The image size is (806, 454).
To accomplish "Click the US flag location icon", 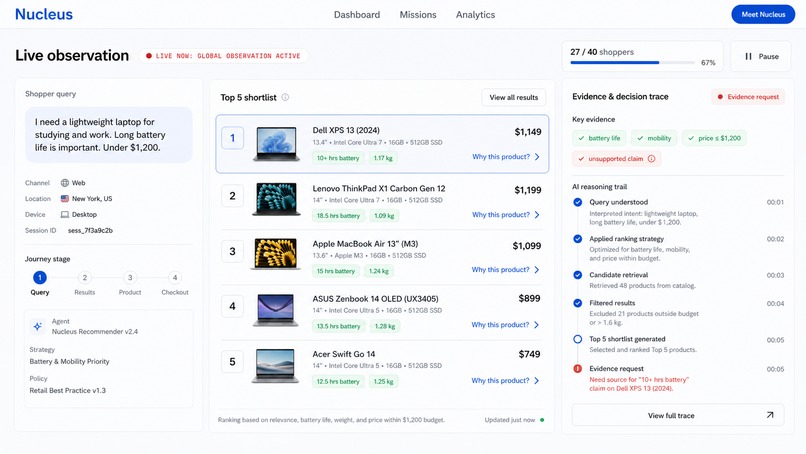I will tap(65, 198).
